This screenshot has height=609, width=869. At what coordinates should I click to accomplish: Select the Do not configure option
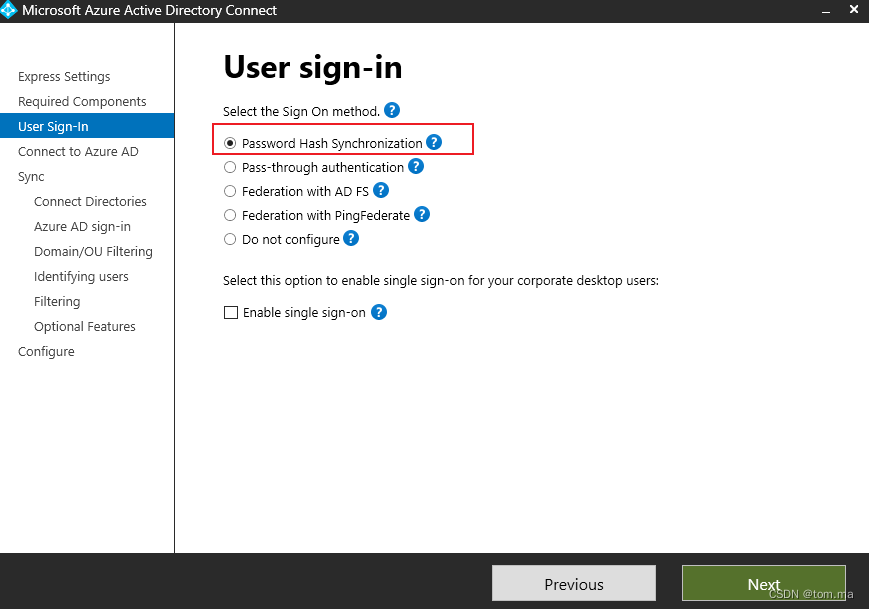[230, 239]
